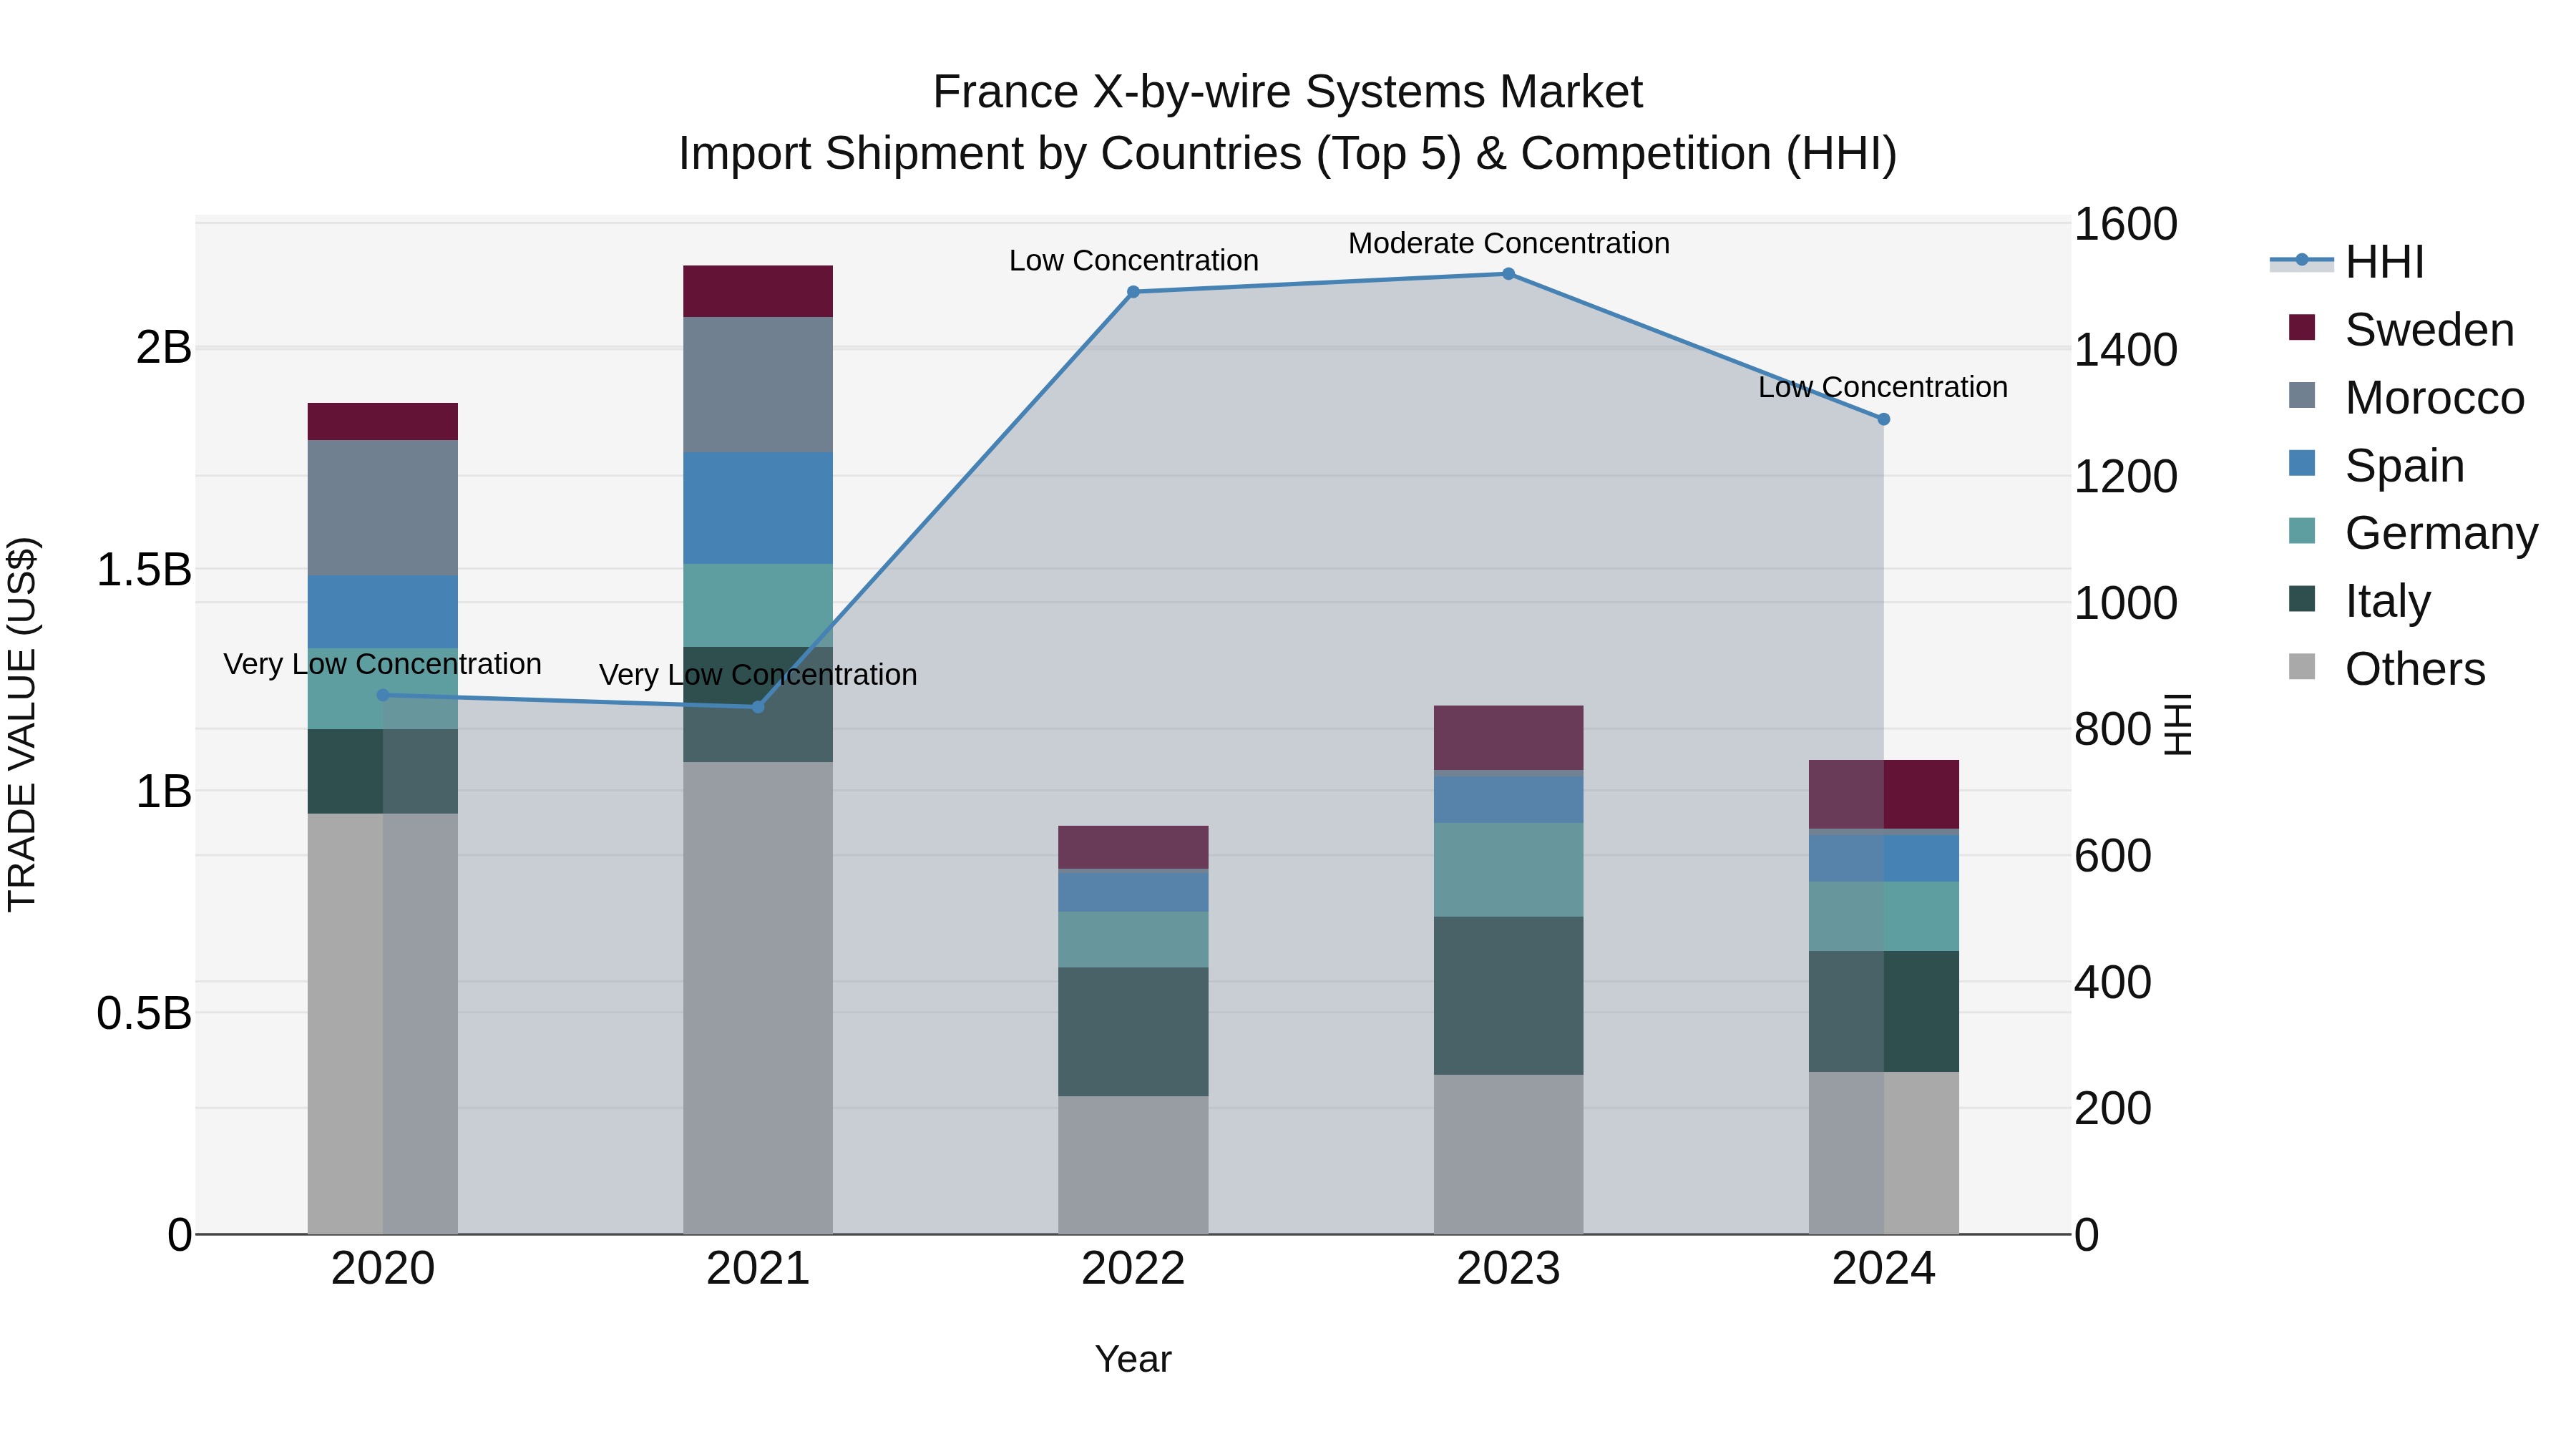Click the 2022 Italy bar segment
Viewport: 2576px width, 1449px height.
(1133, 1032)
